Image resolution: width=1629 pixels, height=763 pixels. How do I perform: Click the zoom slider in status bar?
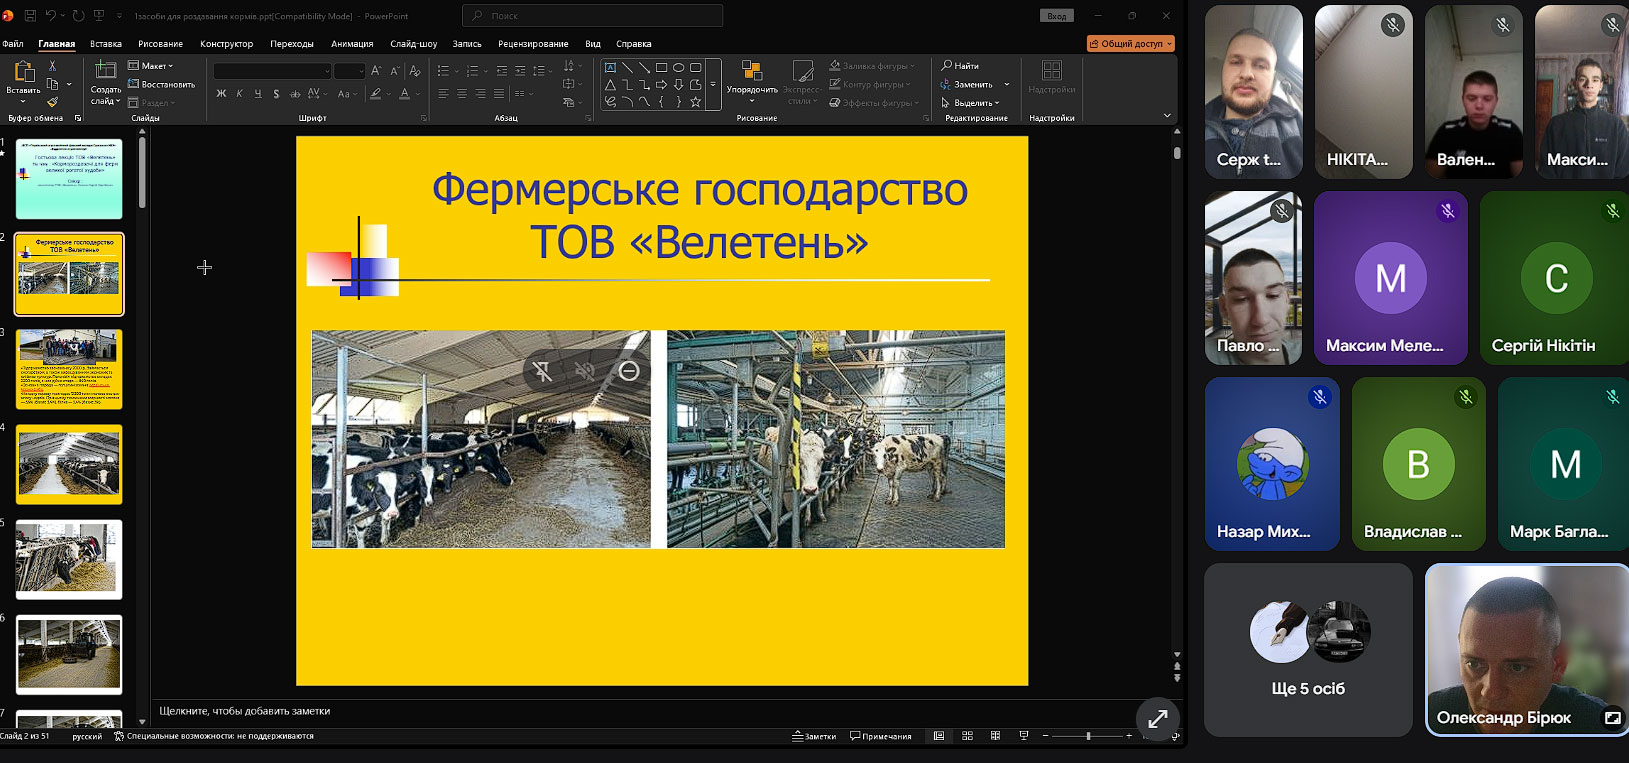click(x=1088, y=736)
